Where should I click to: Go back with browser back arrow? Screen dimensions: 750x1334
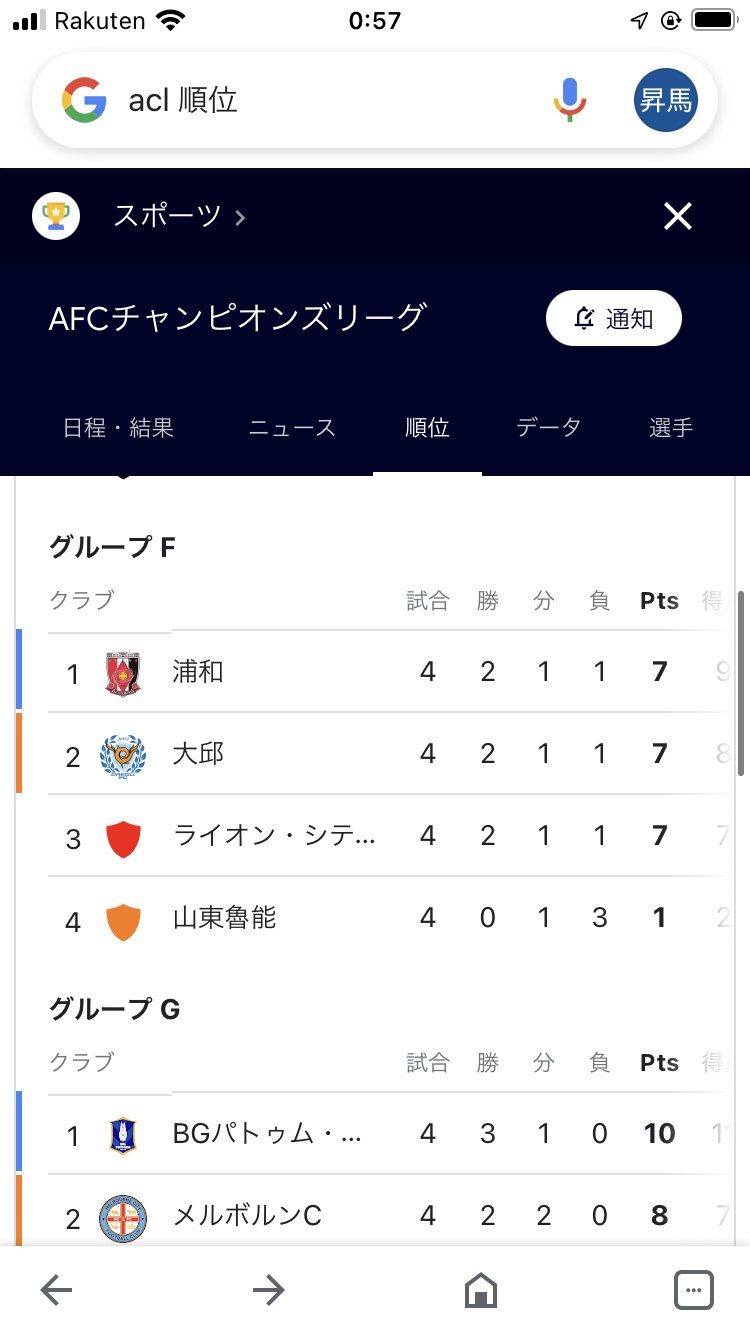click(x=56, y=1291)
